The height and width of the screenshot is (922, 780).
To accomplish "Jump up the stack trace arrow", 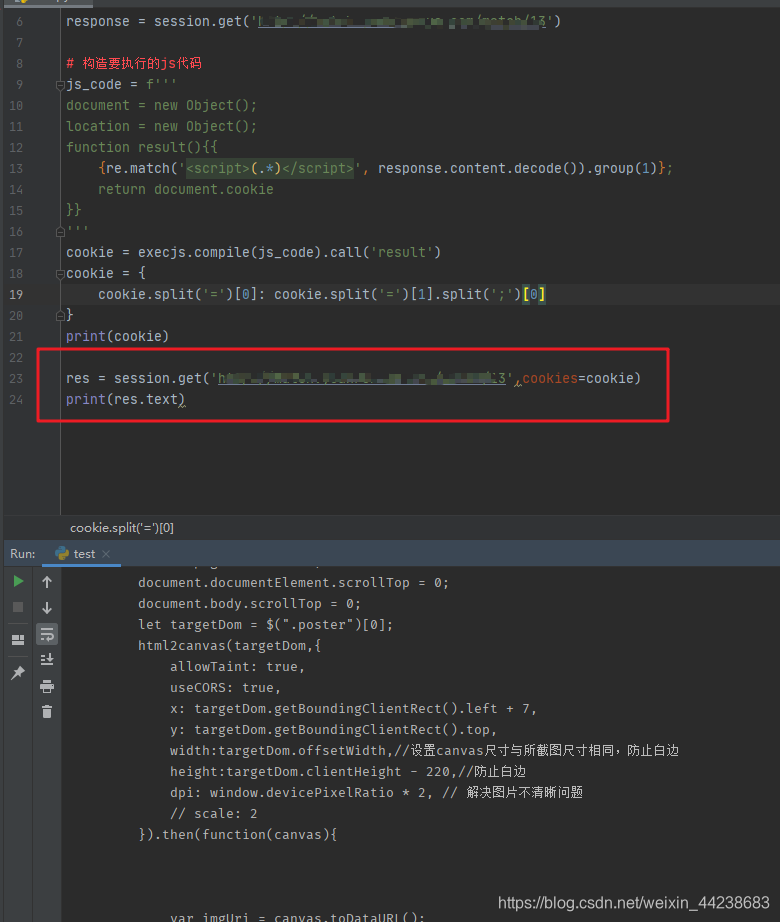I will (47, 582).
